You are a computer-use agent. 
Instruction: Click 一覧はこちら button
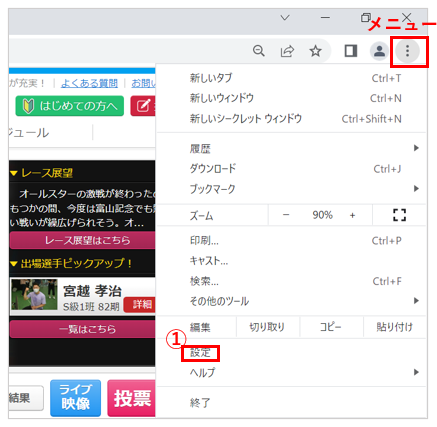click(83, 329)
